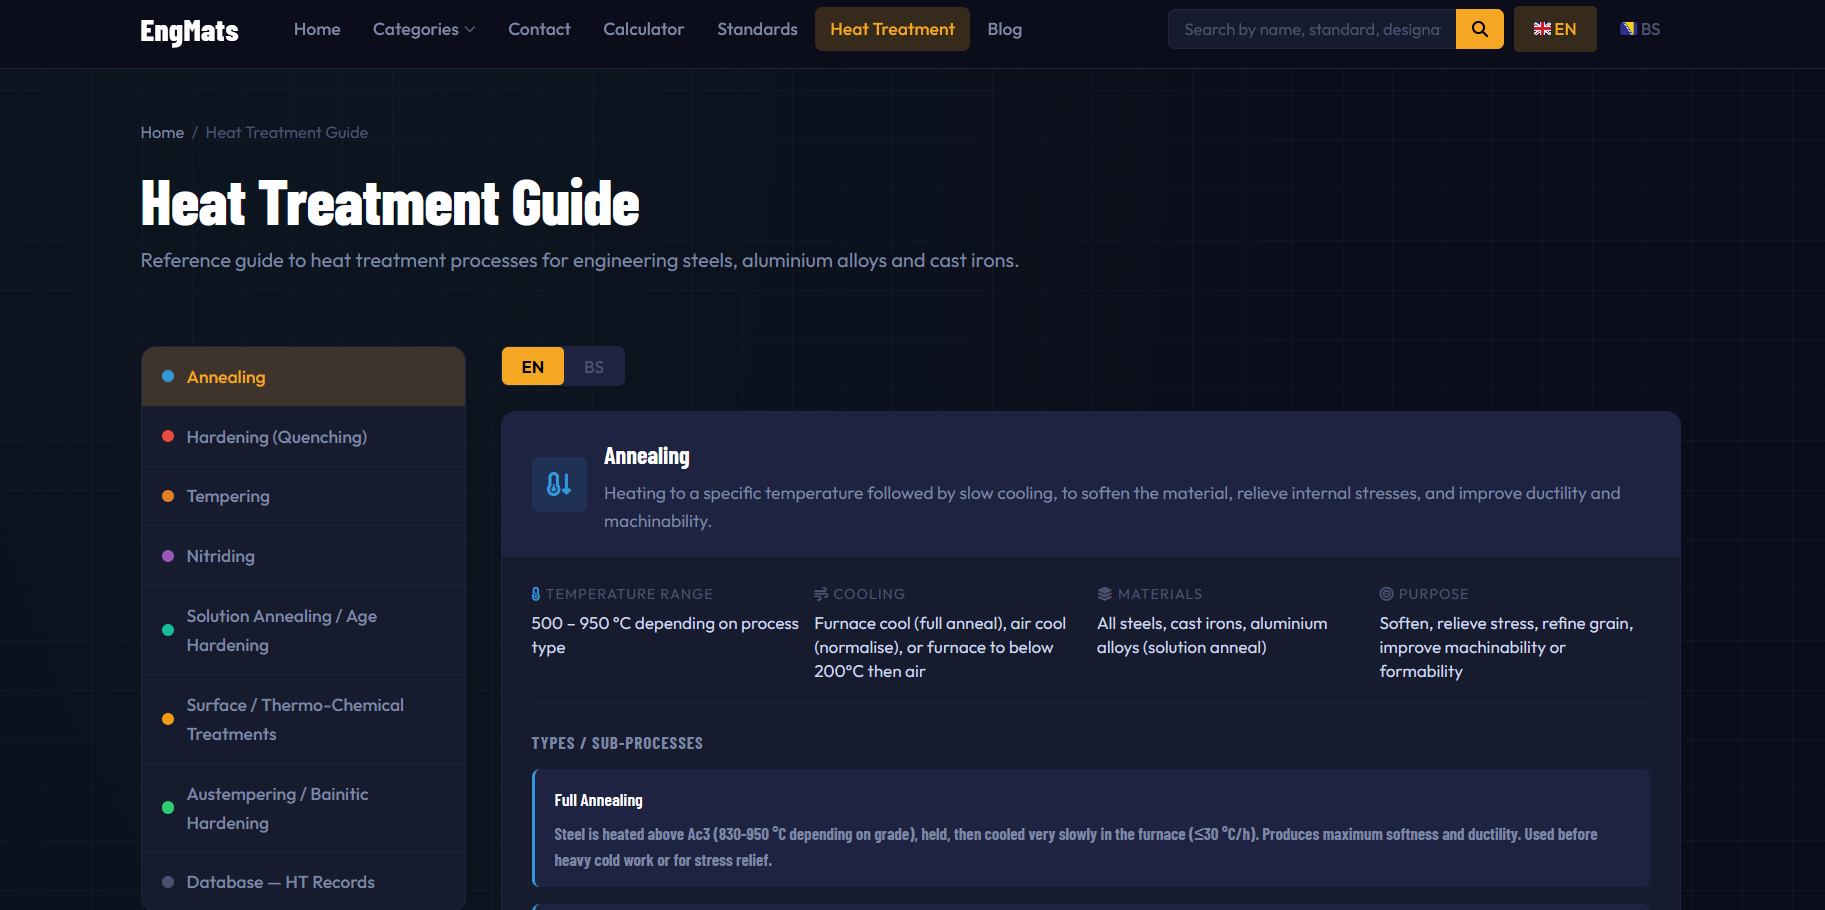1825x910 pixels.
Task: Click the Temperature Range thermometer icon
Action: pos(536,594)
